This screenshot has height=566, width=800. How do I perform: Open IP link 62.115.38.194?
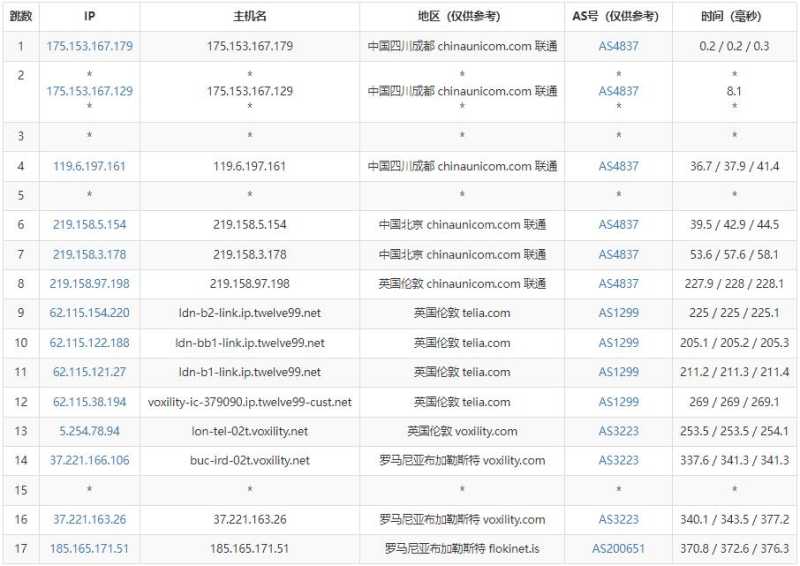89,402
